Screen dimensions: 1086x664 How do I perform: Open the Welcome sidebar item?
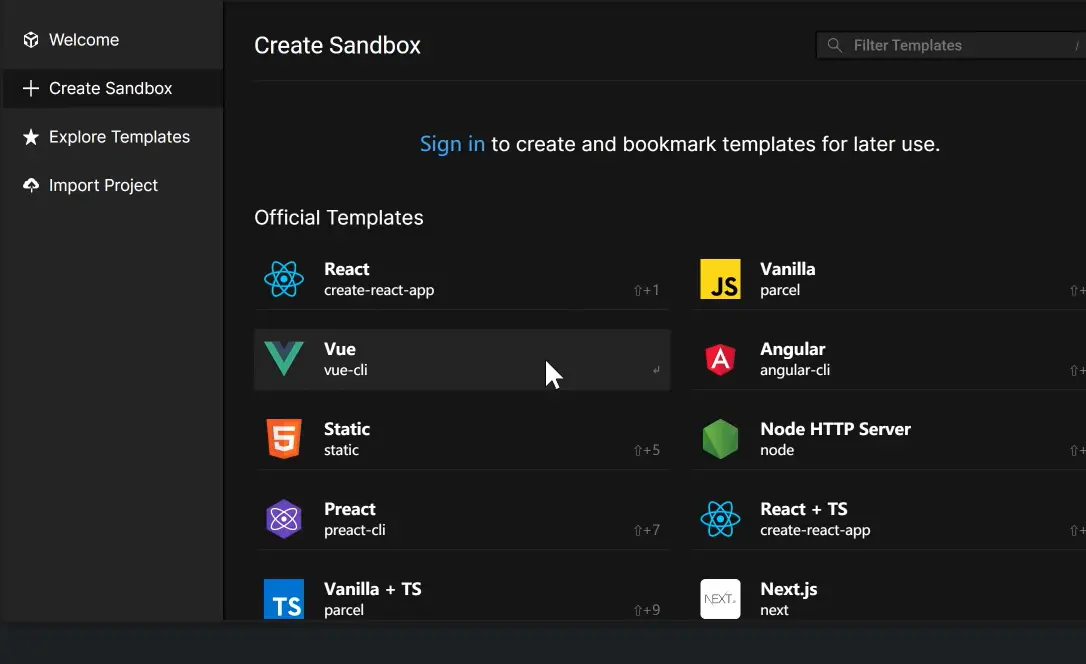(x=84, y=40)
